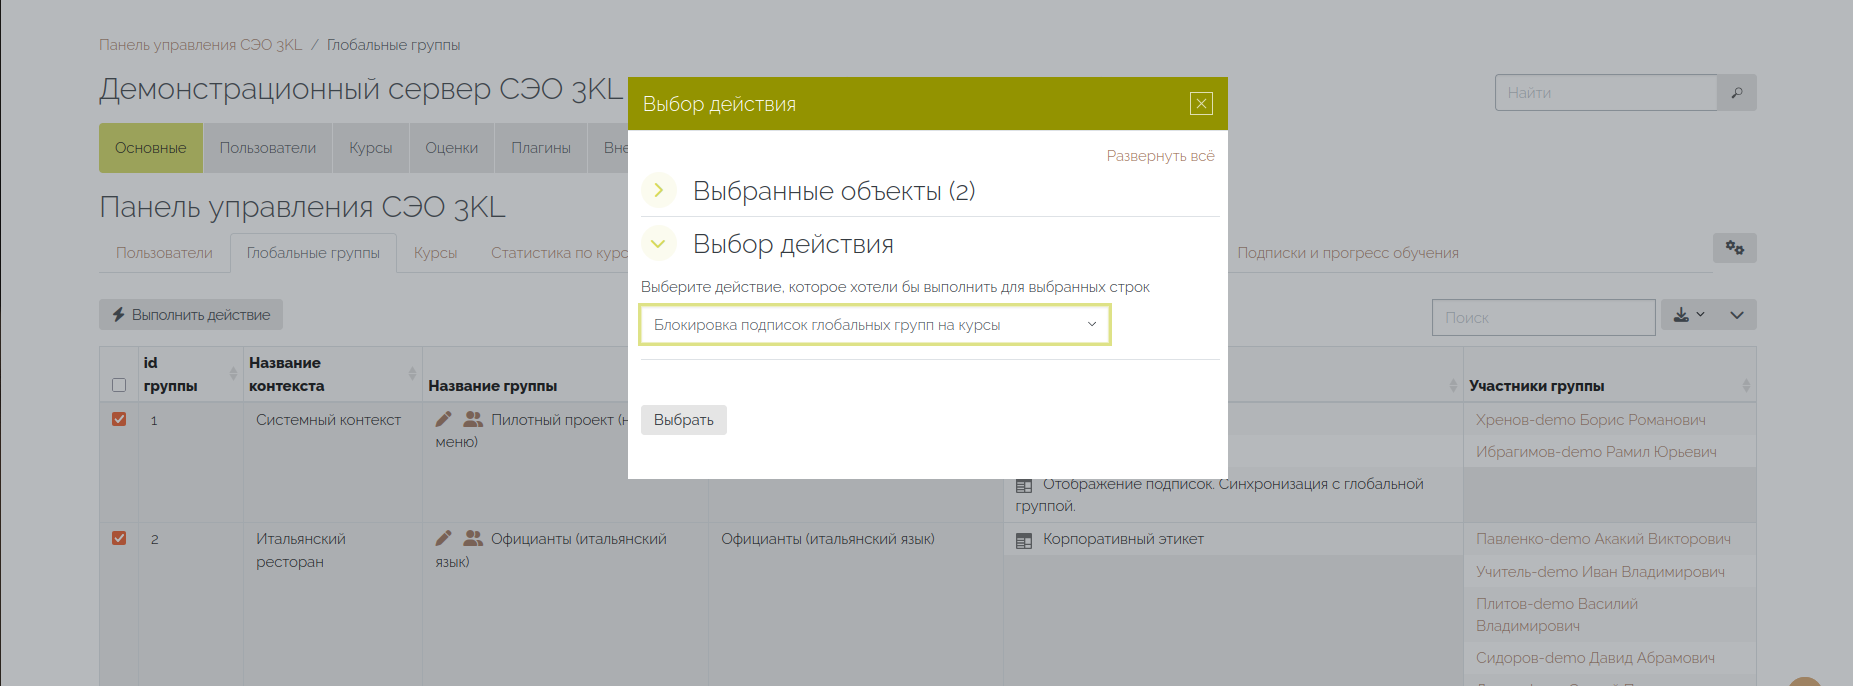Collapse the Выбор действия section
Image resolution: width=1853 pixels, height=686 pixels.
pos(658,243)
